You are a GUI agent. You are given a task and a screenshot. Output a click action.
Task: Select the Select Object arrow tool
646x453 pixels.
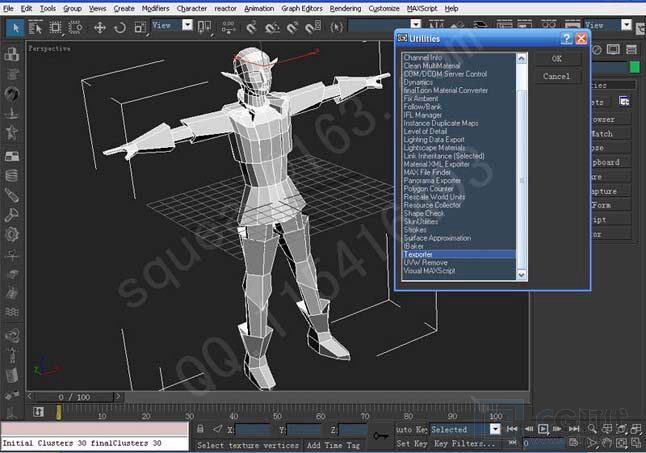15,28
